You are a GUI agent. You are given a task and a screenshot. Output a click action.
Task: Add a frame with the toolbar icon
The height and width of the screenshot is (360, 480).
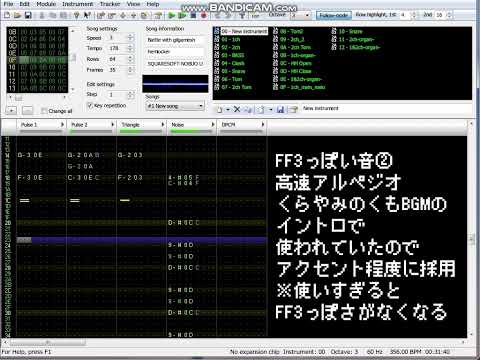(101, 15)
